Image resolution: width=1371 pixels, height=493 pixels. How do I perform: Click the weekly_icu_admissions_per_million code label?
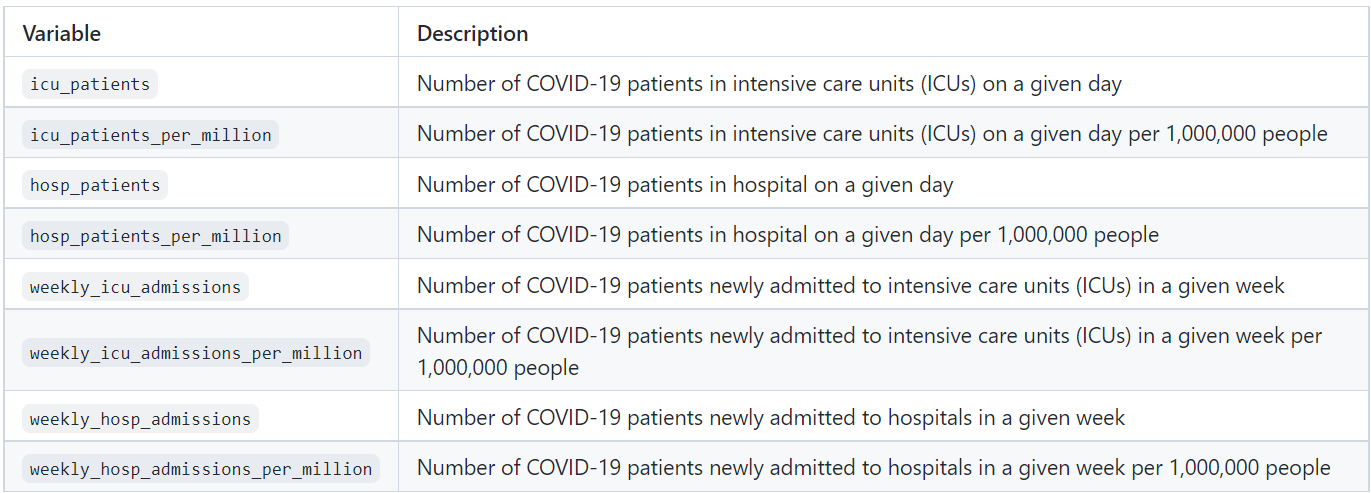[x=196, y=353]
